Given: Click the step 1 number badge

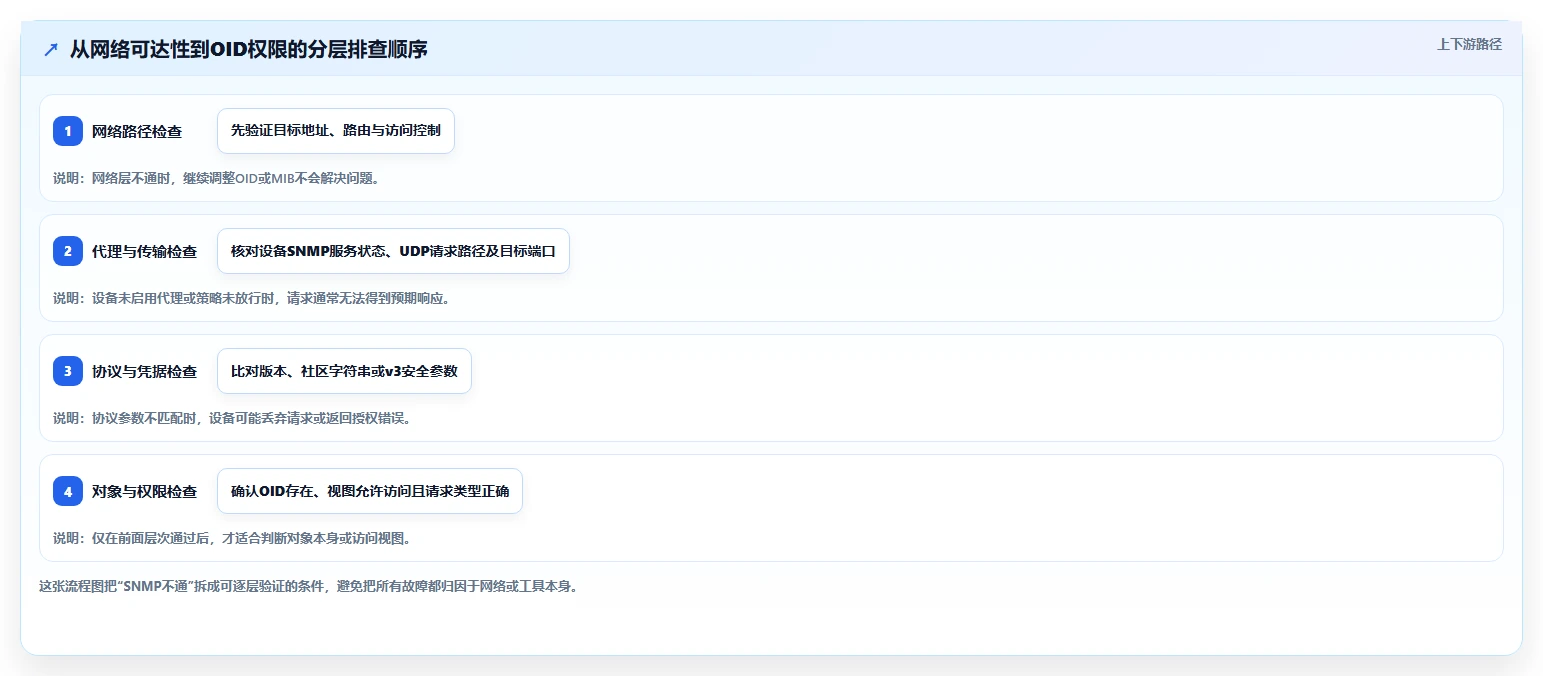Looking at the screenshot, I should click(x=68, y=131).
